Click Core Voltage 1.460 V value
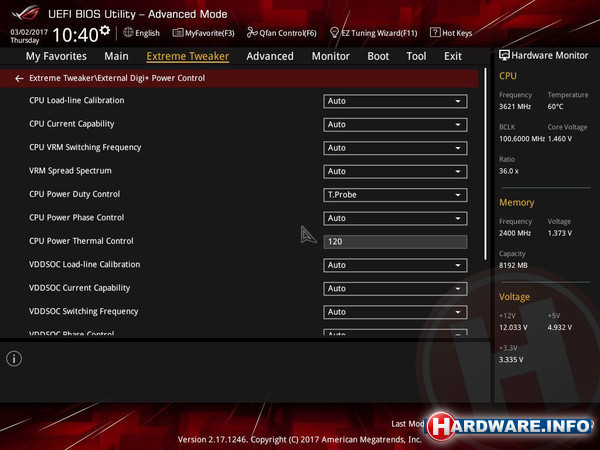The width and height of the screenshot is (600, 450). [560, 139]
